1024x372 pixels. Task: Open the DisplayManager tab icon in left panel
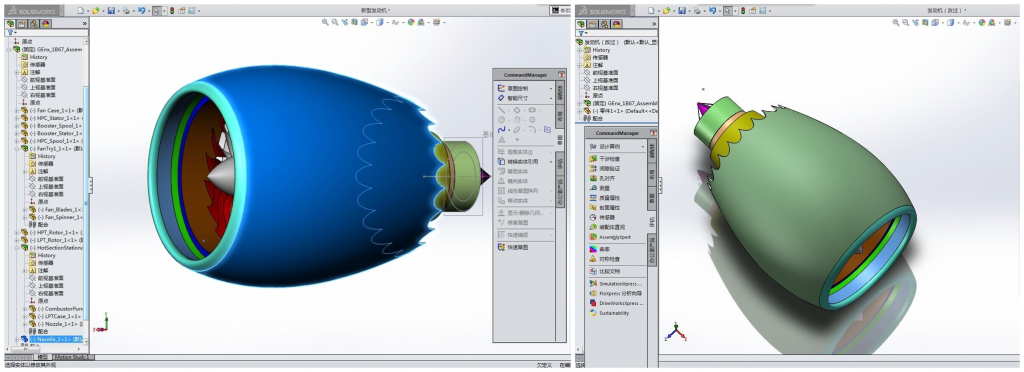(x=45, y=24)
